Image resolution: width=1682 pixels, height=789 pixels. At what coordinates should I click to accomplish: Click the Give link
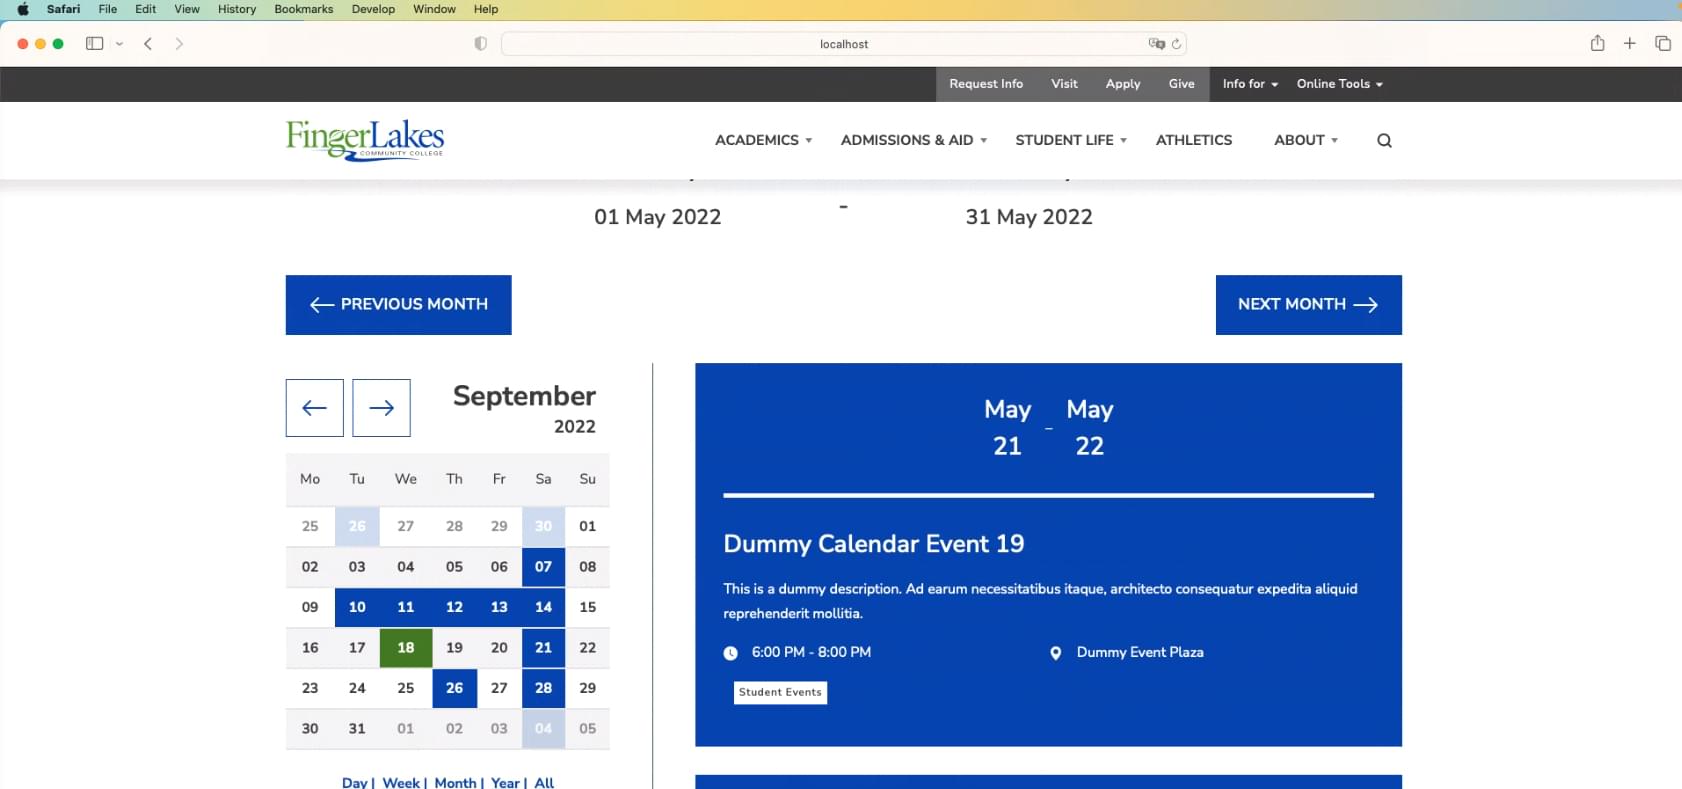tap(1181, 84)
